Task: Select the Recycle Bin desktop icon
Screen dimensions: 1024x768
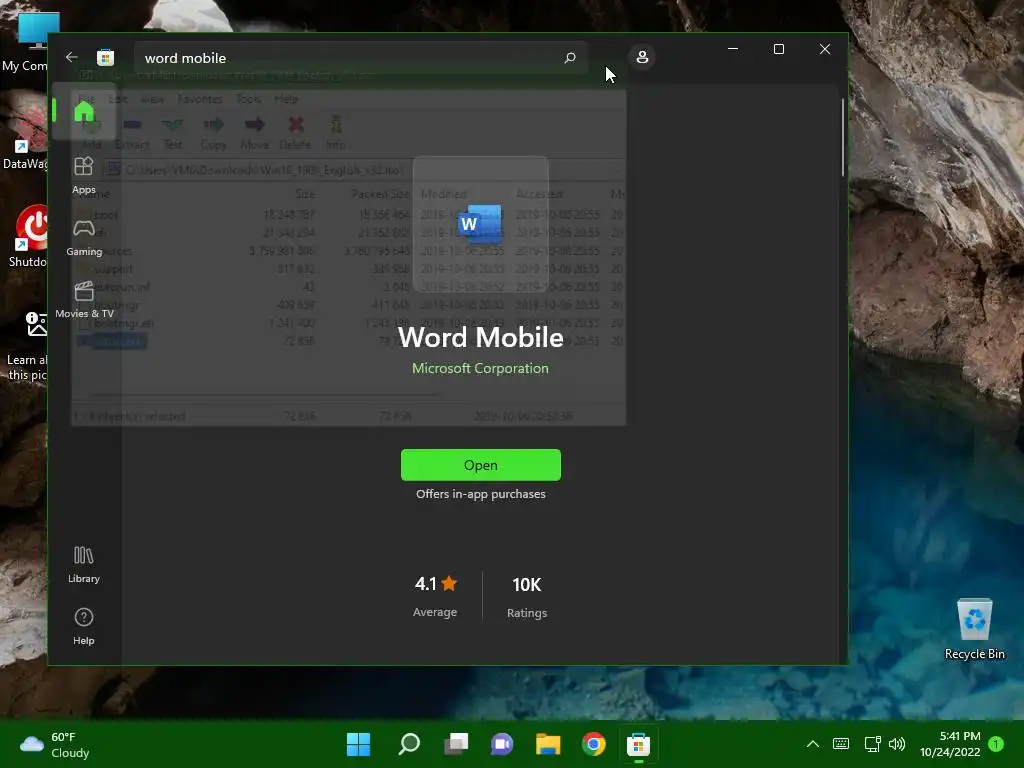Action: coord(974,629)
